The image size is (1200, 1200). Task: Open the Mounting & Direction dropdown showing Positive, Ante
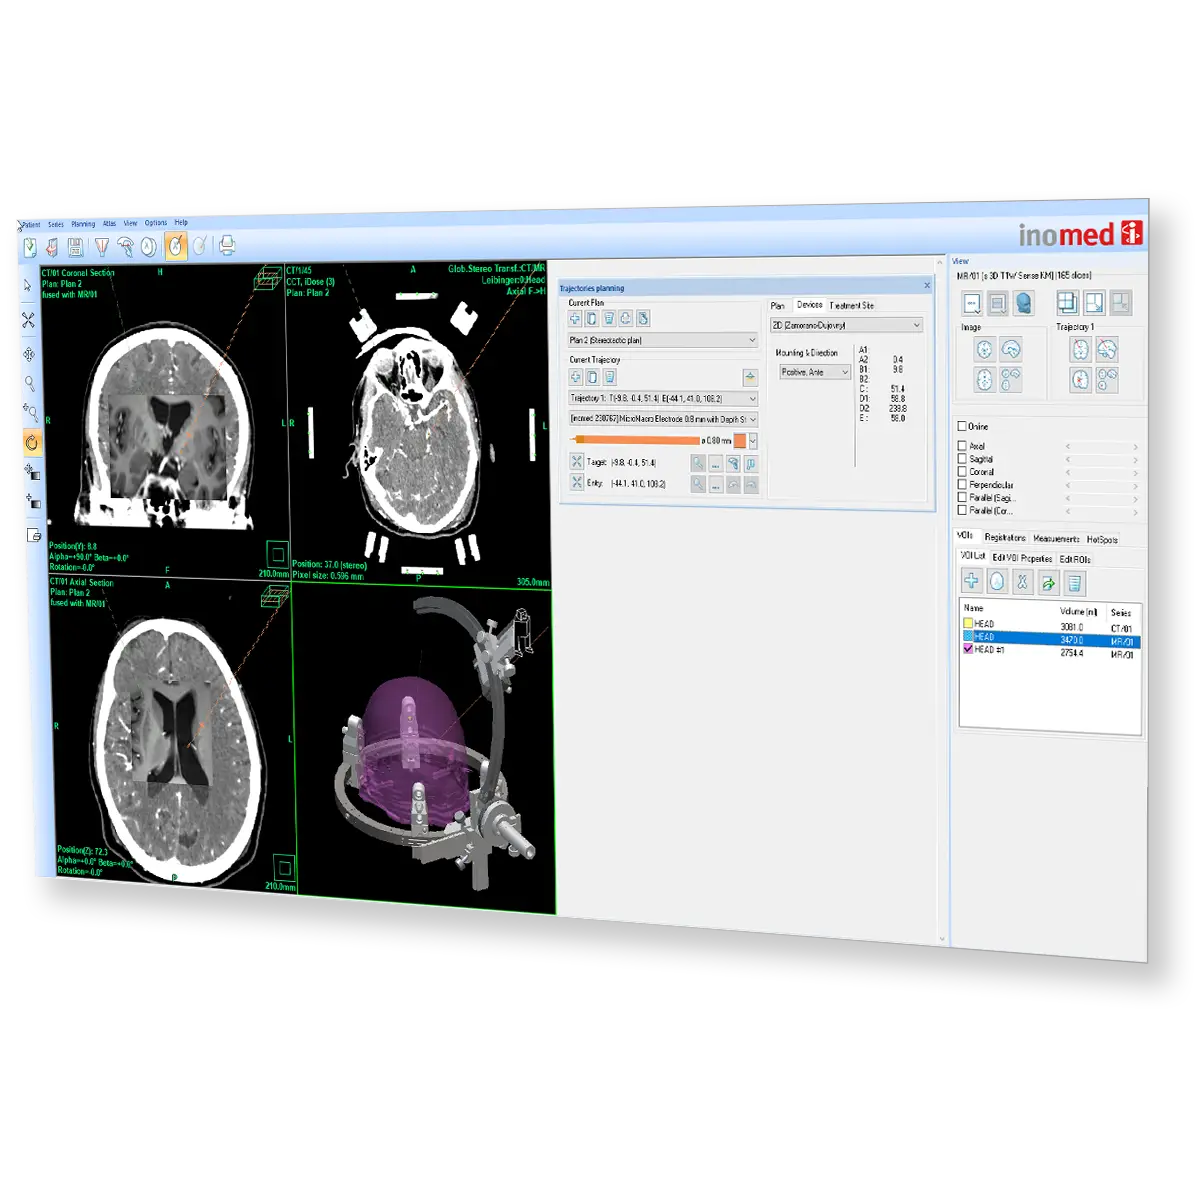pyautogui.click(x=813, y=371)
